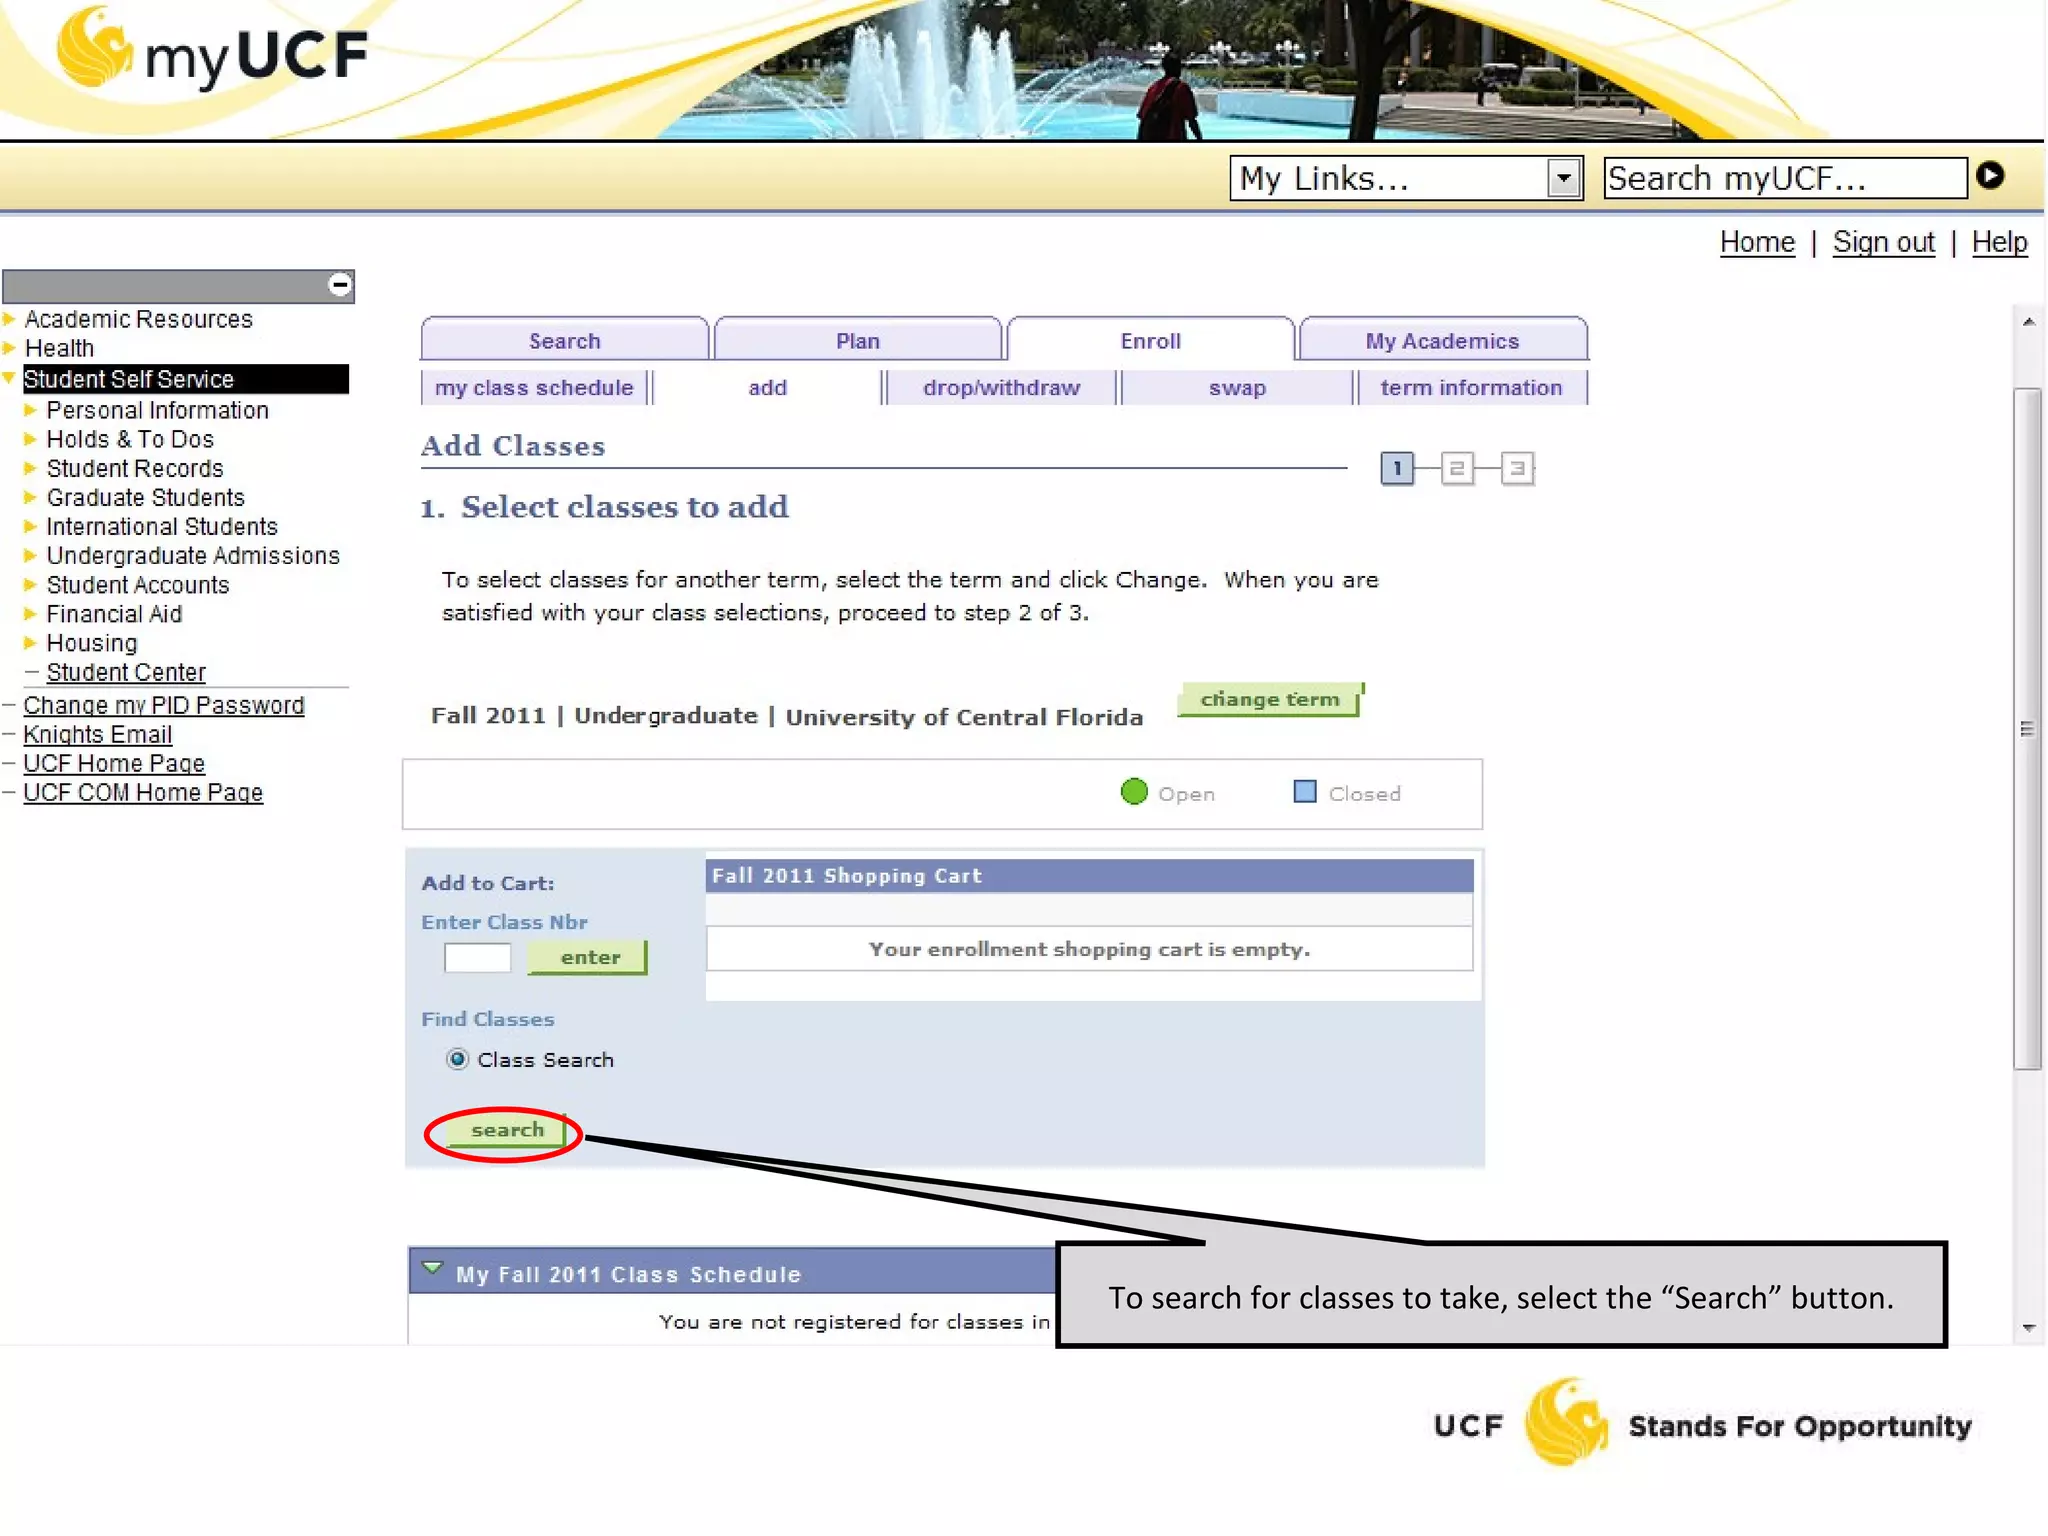Open the Help link

point(1999,242)
